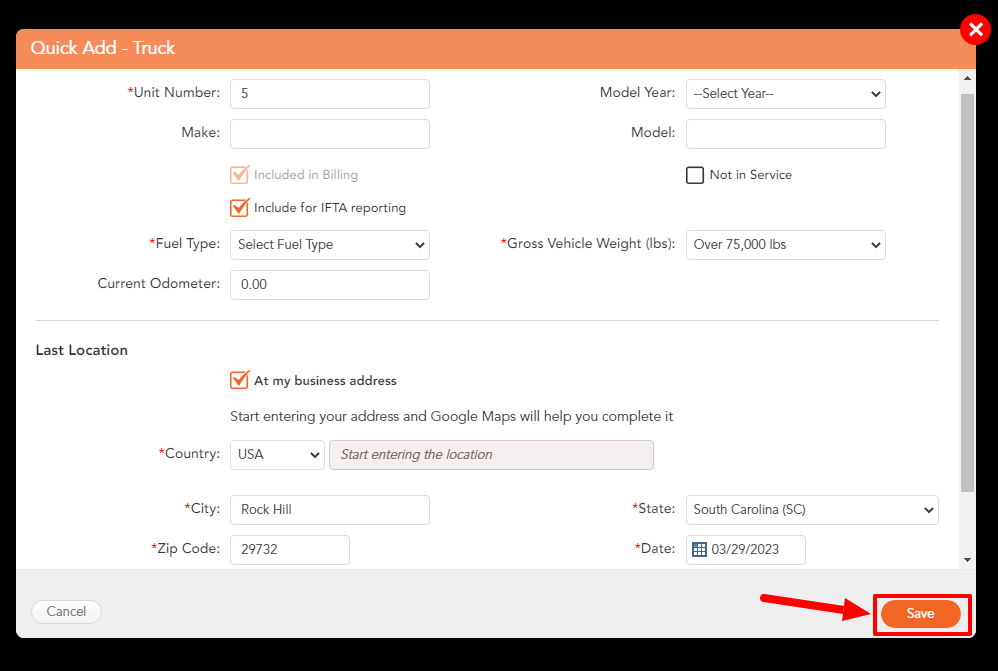Click the Save button
The height and width of the screenshot is (671, 998).
920,614
